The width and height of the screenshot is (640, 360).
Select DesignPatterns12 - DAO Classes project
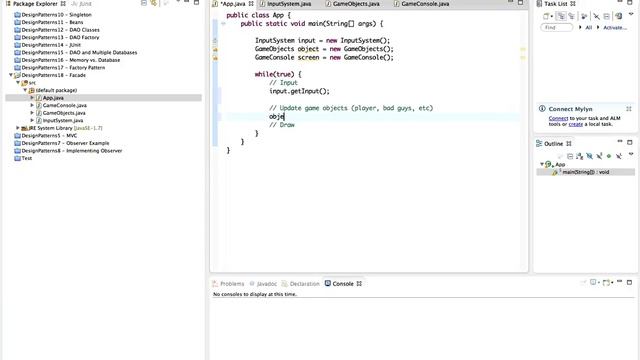coord(60,30)
